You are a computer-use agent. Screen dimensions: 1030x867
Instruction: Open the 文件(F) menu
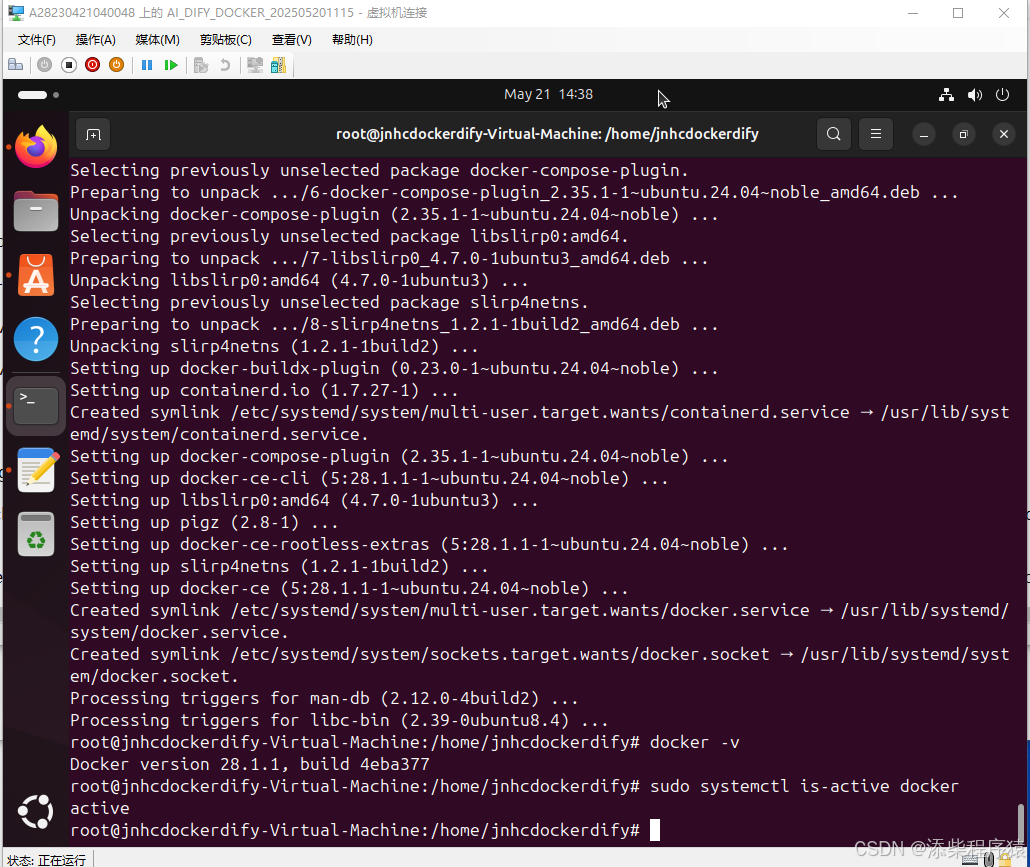[37, 40]
